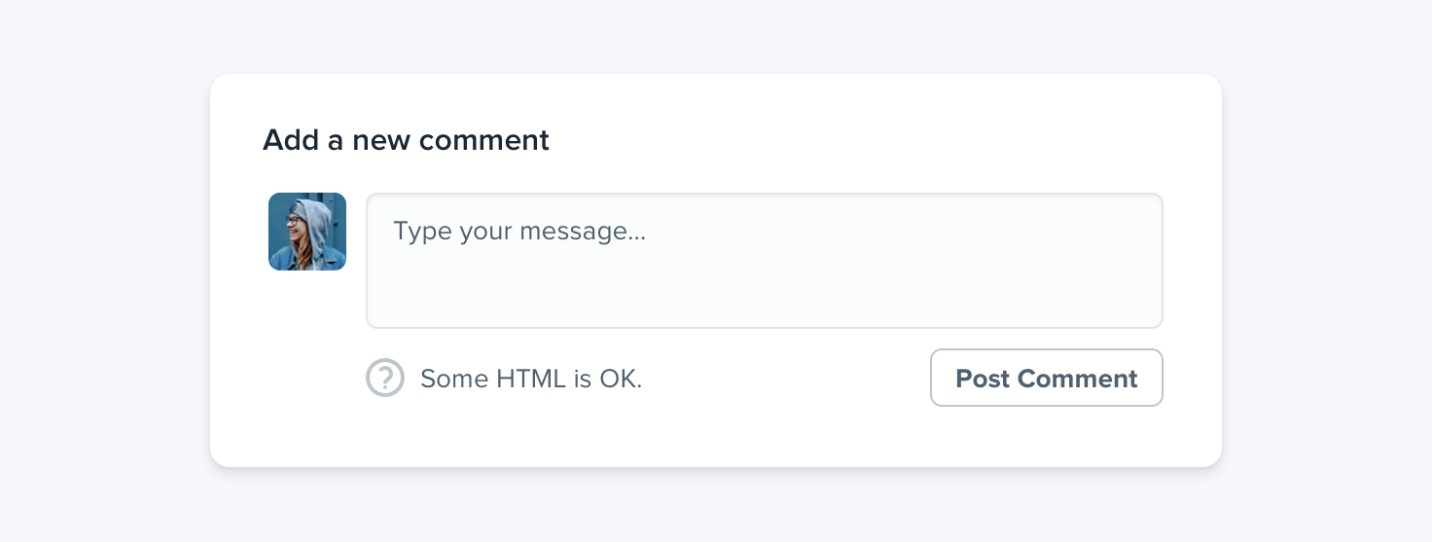Viewport: 1432px width, 542px height.
Task: Click the 'Type your message...' placeholder text
Action: pyautogui.click(x=519, y=232)
